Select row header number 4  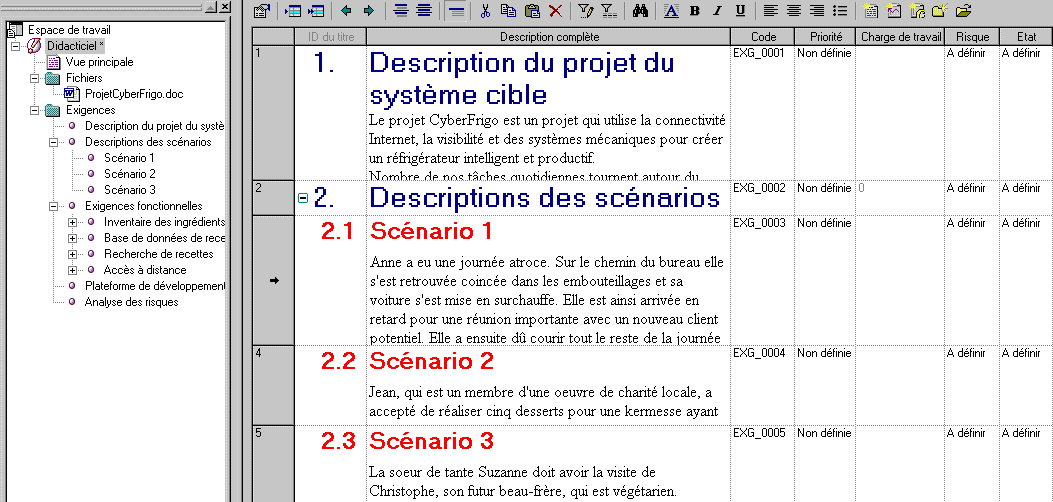pos(273,385)
